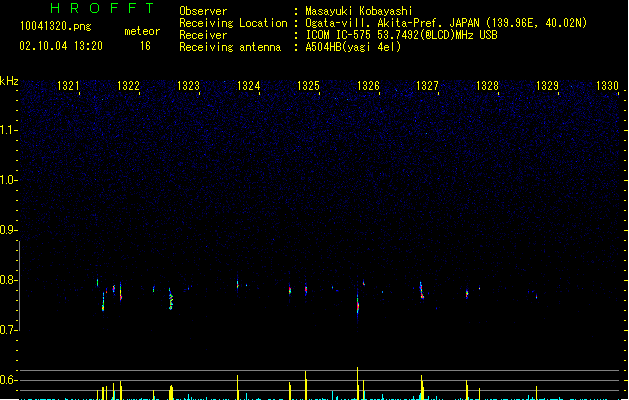Image resolution: width=629 pixels, height=400 pixels.
Task: Click the 1321 time axis label
Action: (x=68, y=86)
